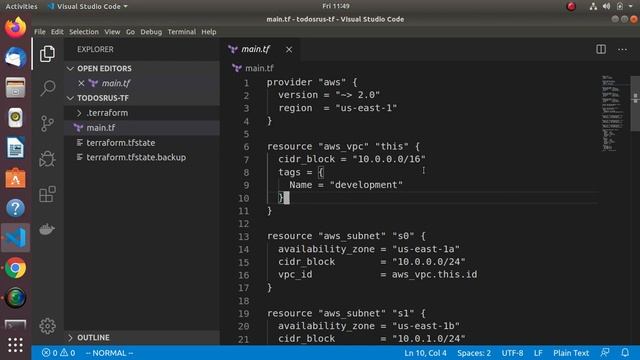Screen dimensions: 640x360
Task: Click the "us-east-1" region value
Action: tap(366, 108)
